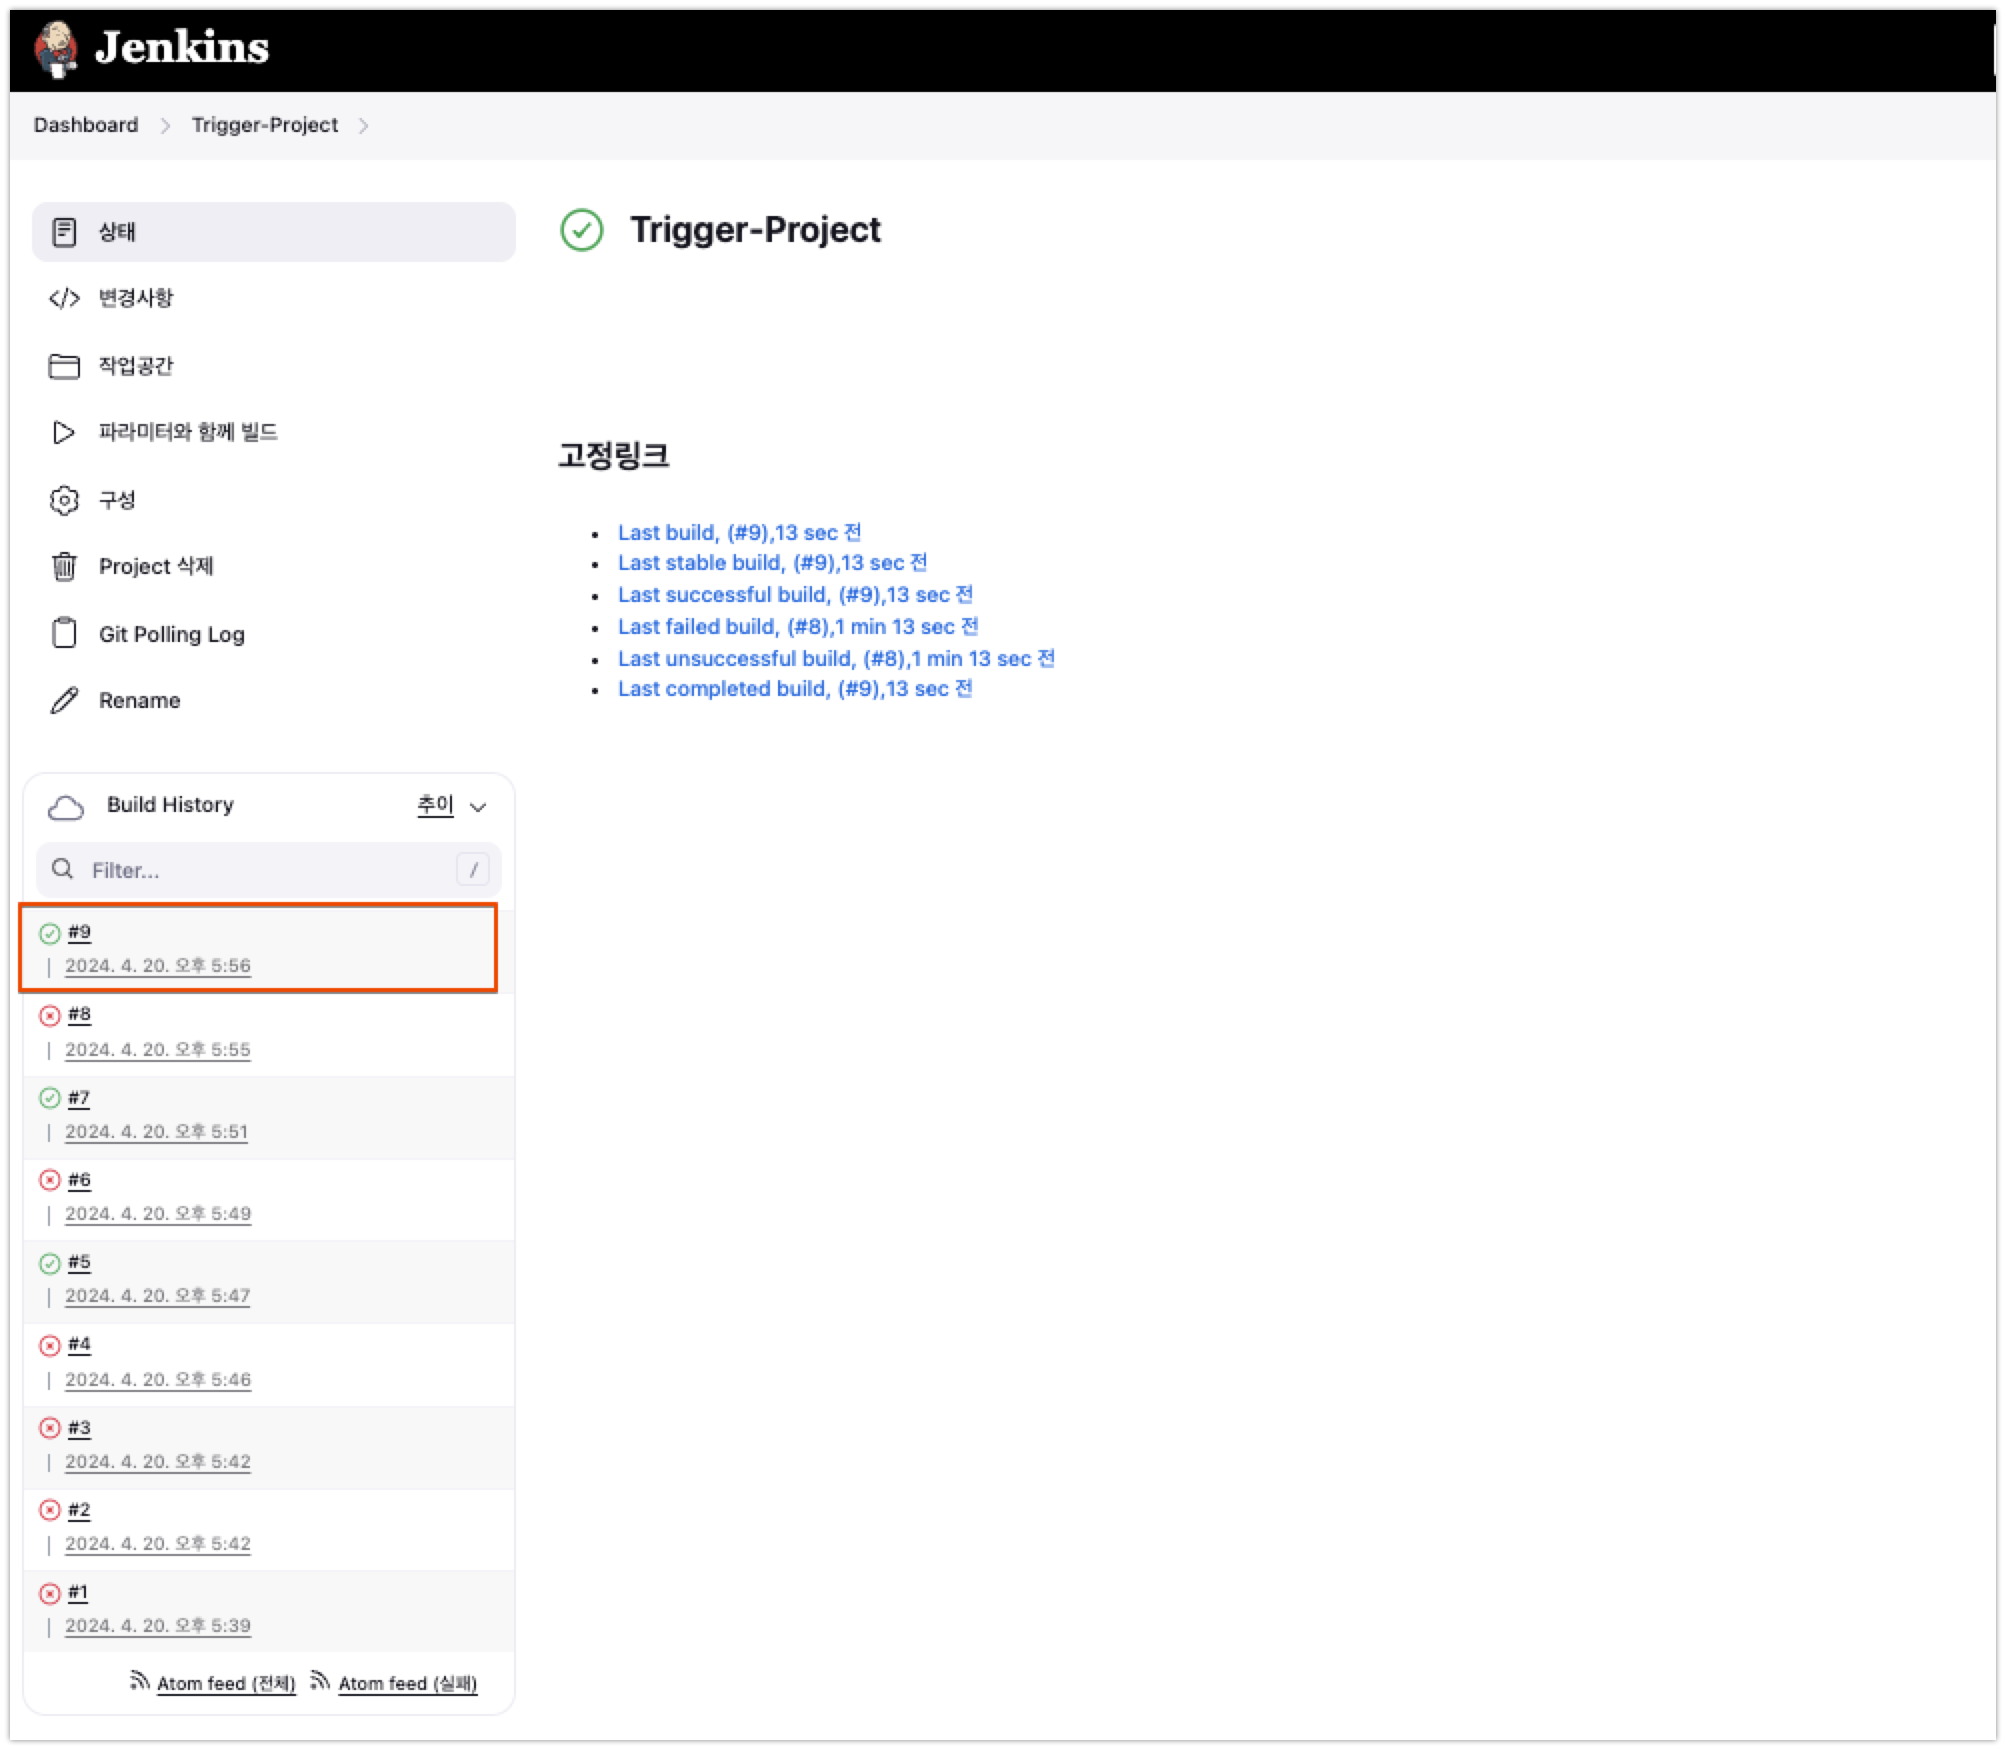This screenshot has height=1750, width=2006.
Task: Open build #7 number link
Action: pyautogui.click(x=79, y=1097)
